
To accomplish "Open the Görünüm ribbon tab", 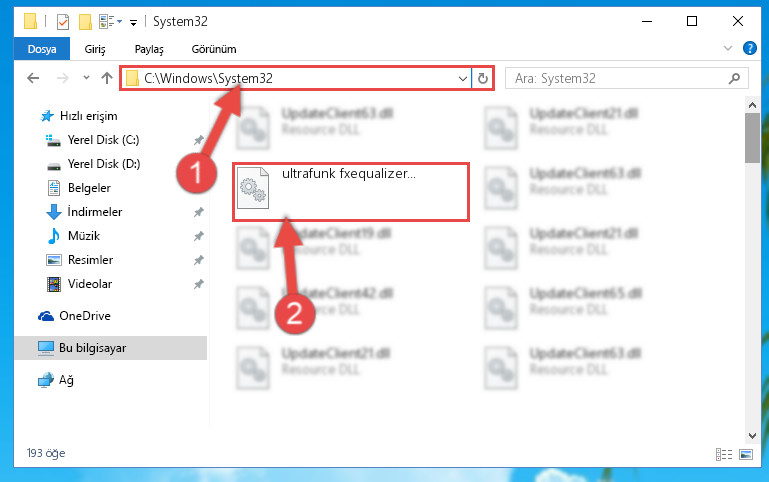I will coord(214,49).
